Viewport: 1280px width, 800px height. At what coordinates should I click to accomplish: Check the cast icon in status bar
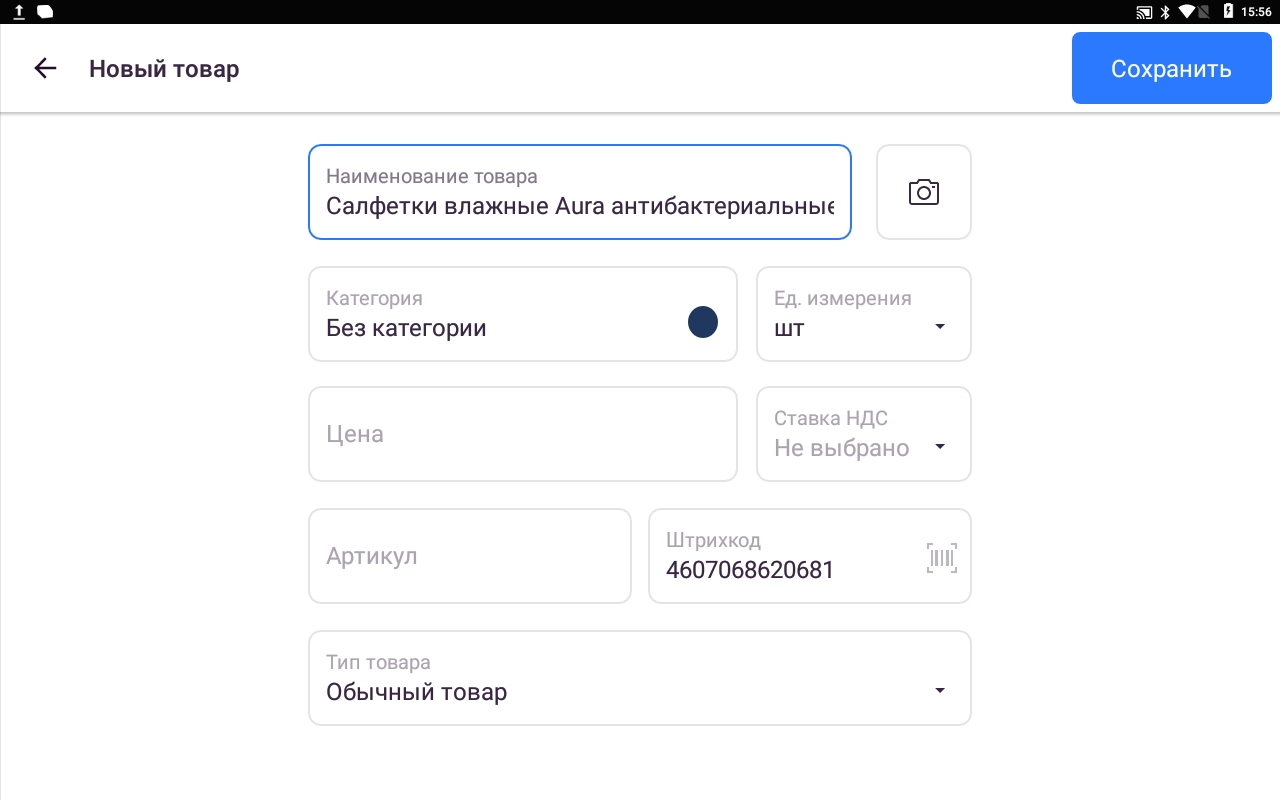click(1144, 12)
